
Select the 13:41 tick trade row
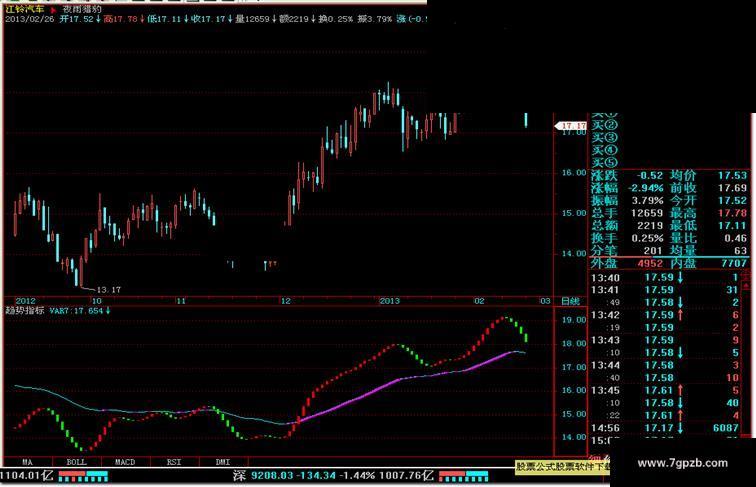(x=665, y=290)
